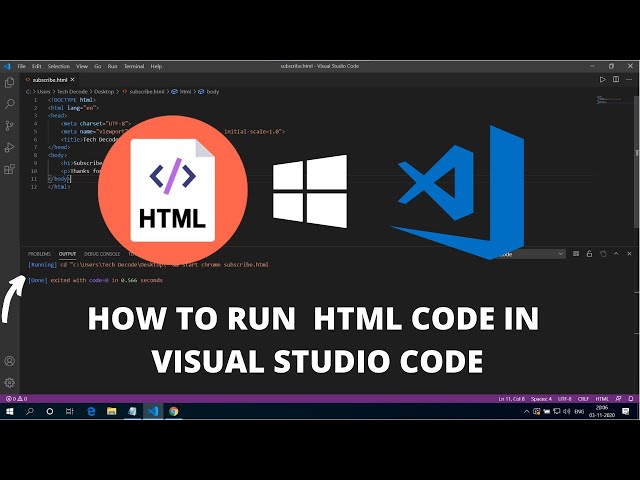Open the Source Control view

click(x=9, y=126)
